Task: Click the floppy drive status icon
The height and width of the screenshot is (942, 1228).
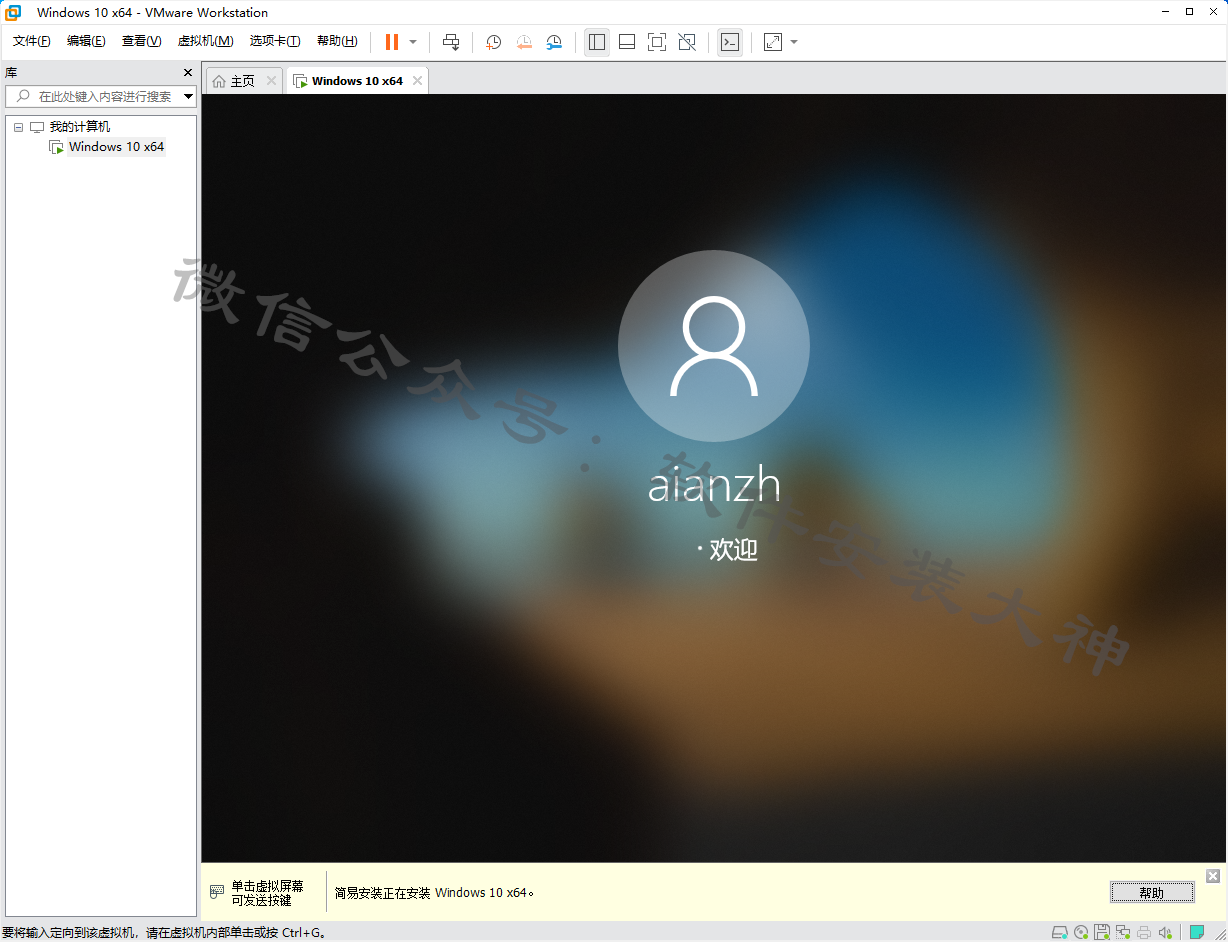Action: click(x=1102, y=932)
